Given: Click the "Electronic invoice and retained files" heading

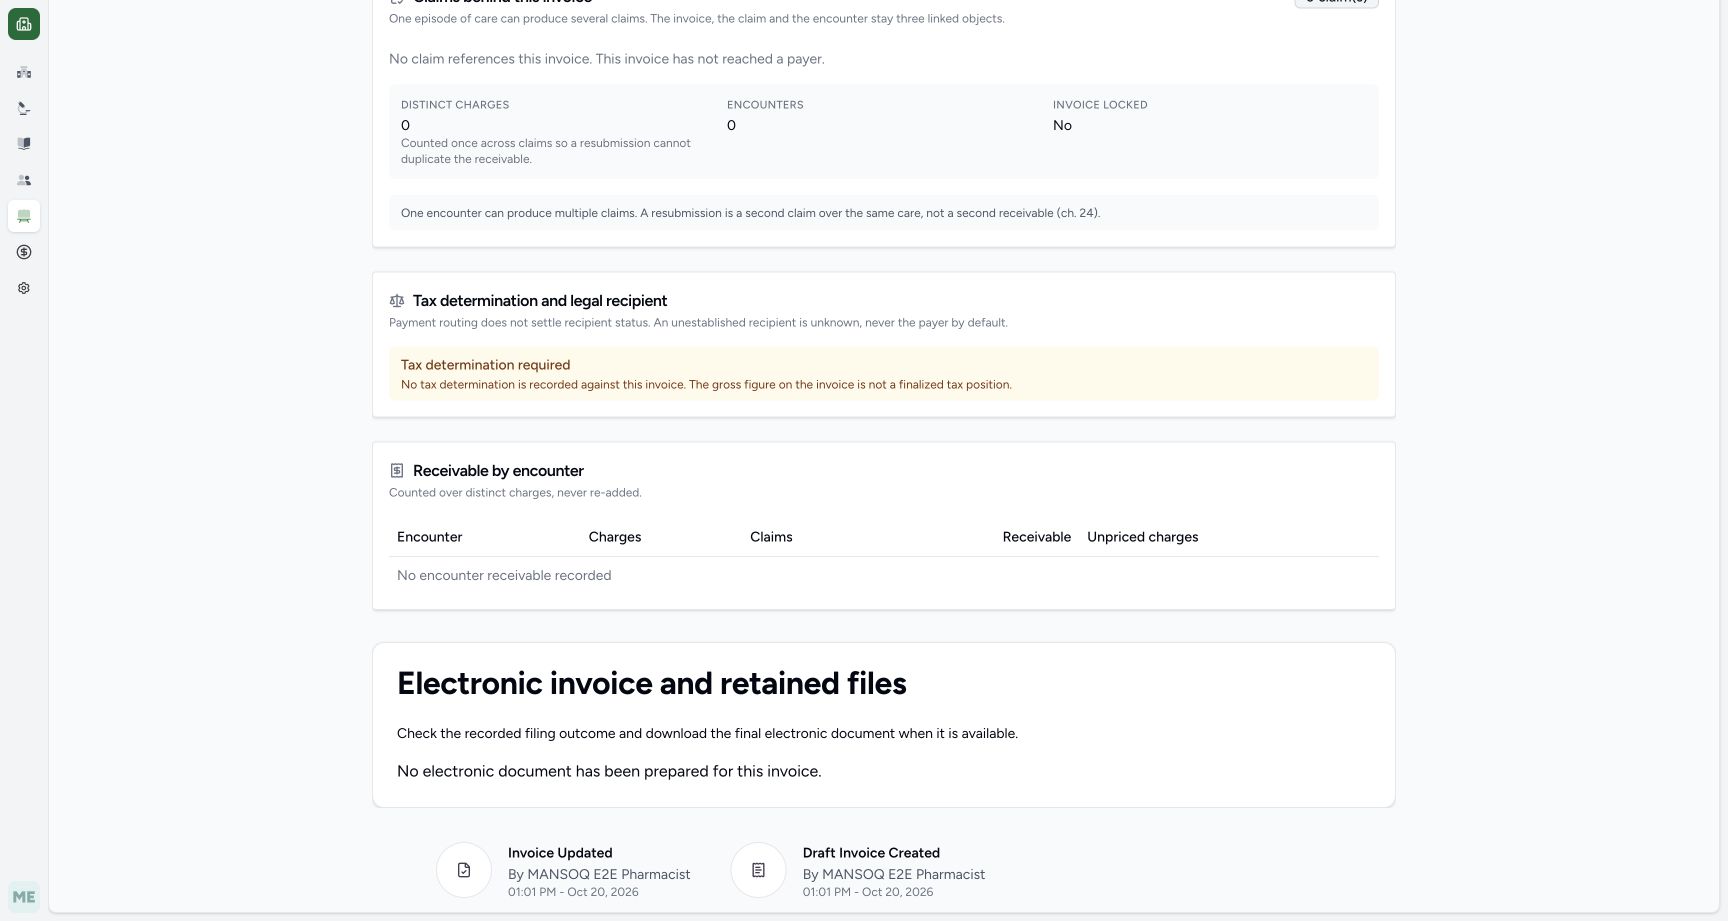Looking at the screenshot, I should coord(652,684).
